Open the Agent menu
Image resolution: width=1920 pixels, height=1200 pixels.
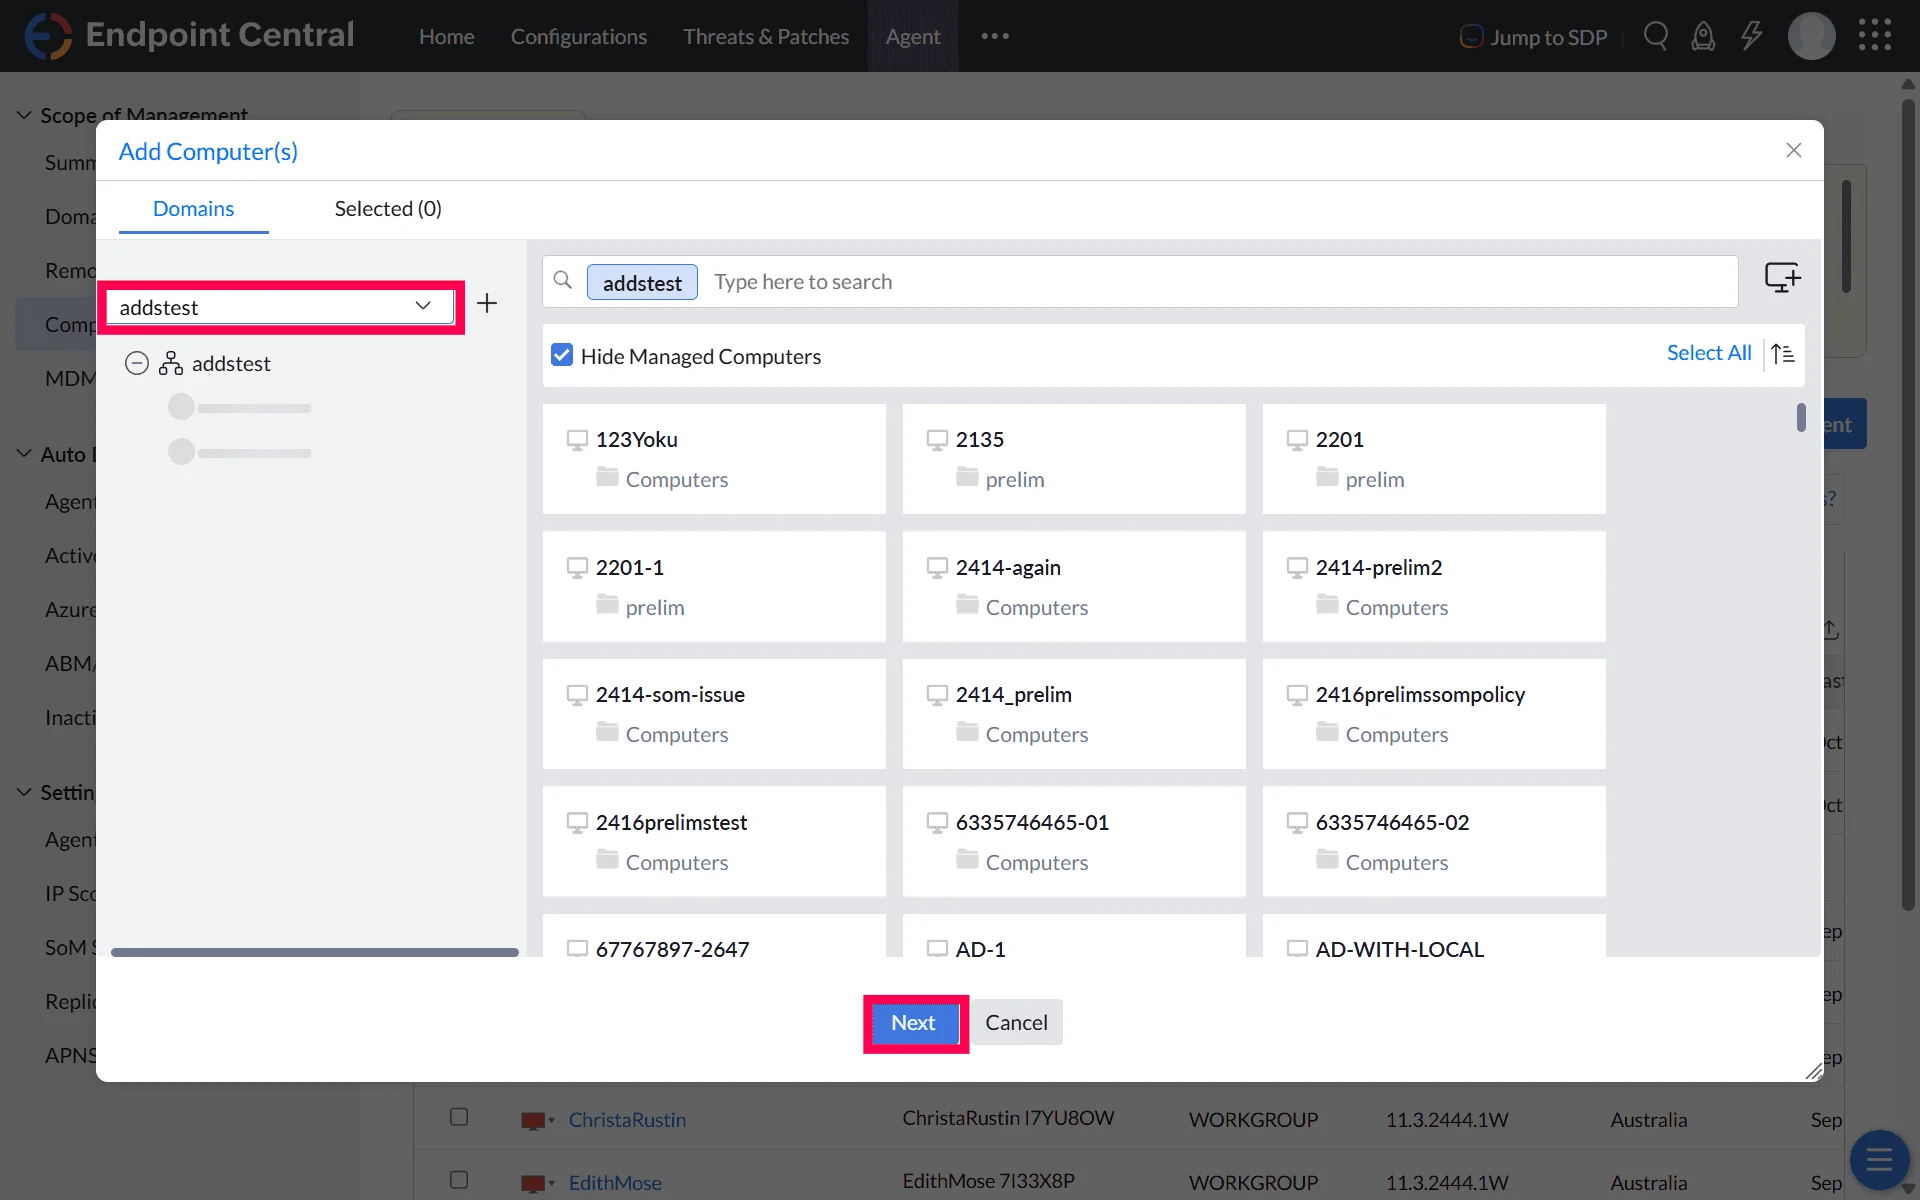[913, 36]
